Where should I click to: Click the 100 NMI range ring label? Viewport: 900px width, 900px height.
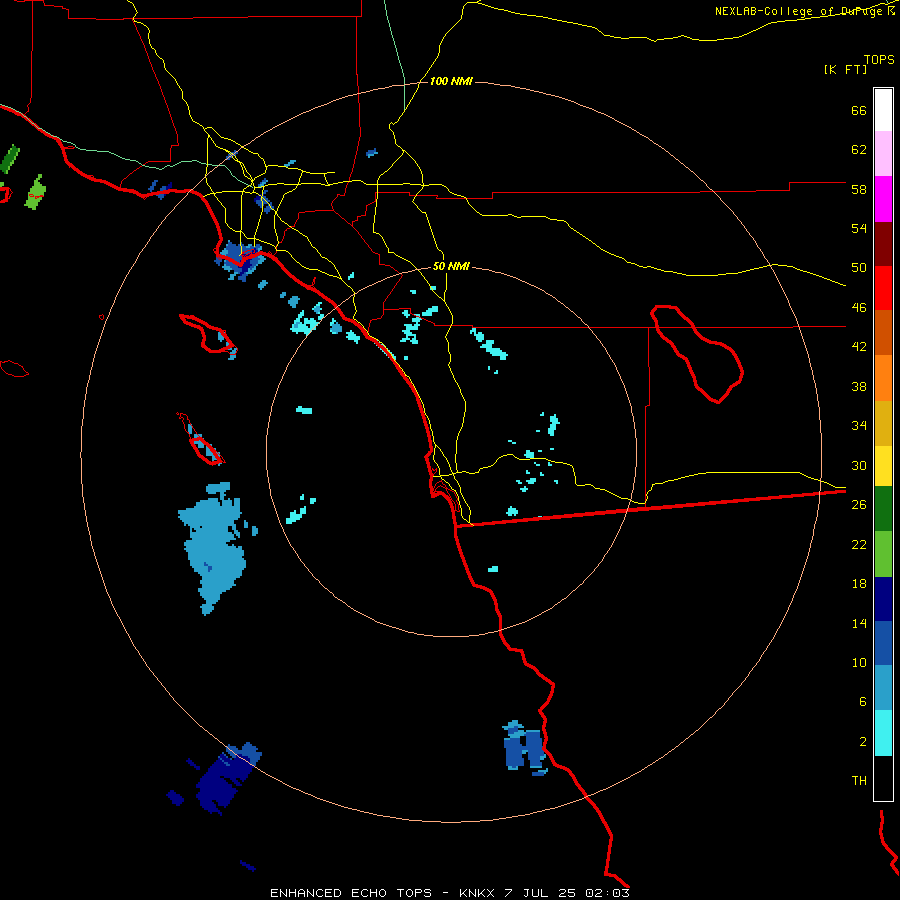click(451, 82)
